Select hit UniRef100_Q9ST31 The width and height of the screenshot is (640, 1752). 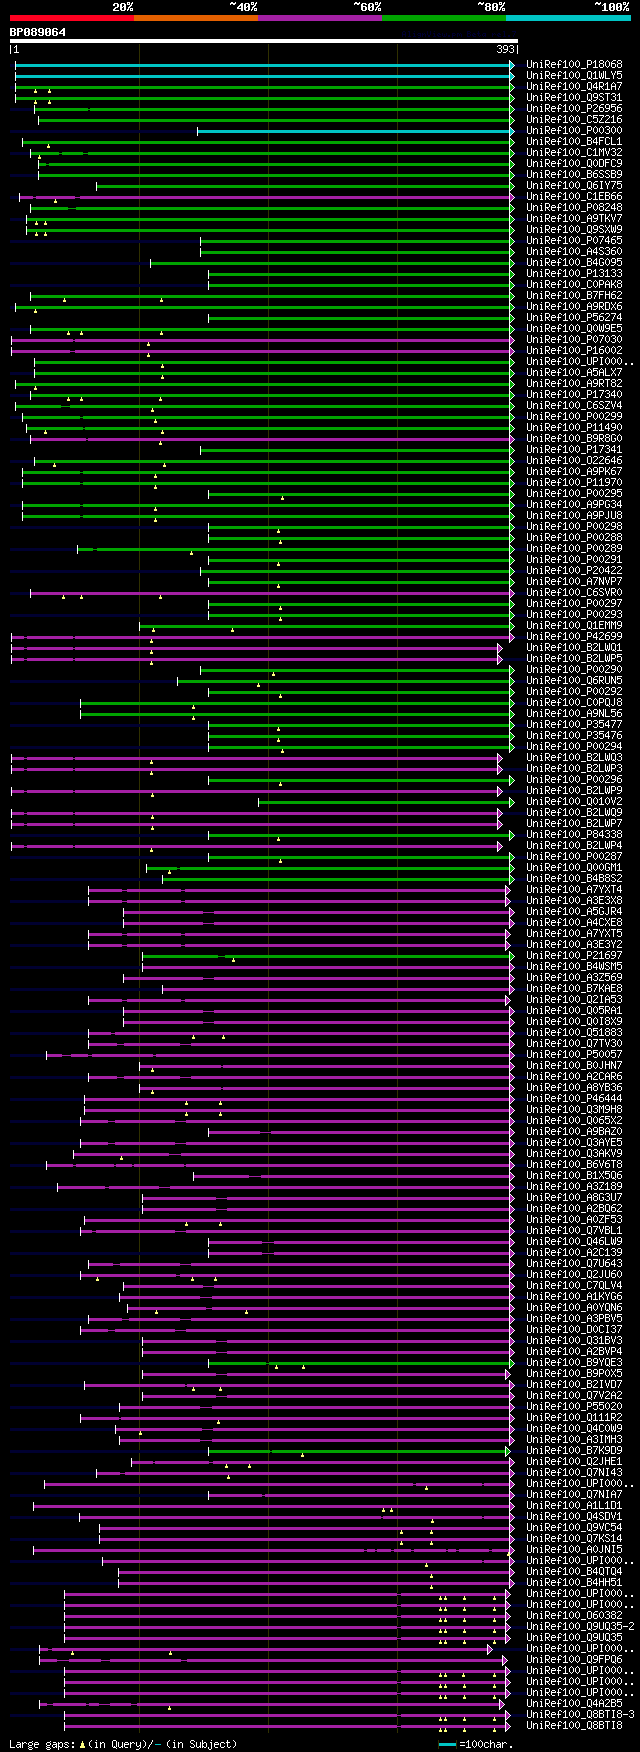pyautogui.click(x=574, y=97)
